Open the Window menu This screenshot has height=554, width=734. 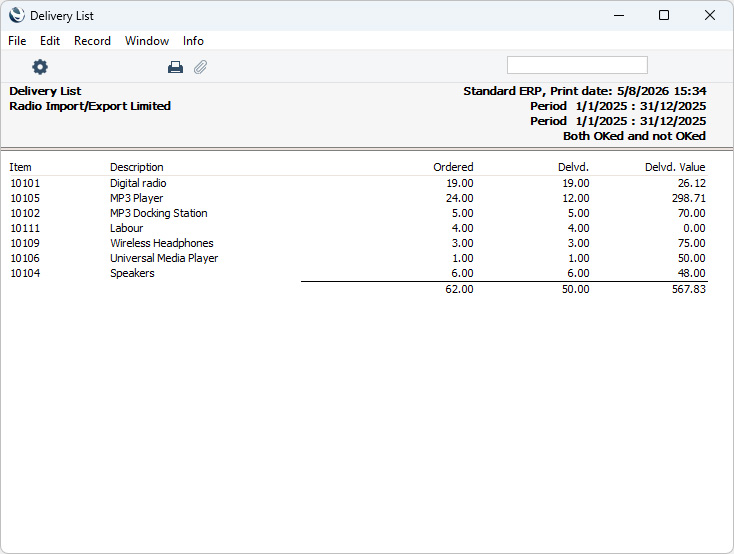(x=147, y=41)
